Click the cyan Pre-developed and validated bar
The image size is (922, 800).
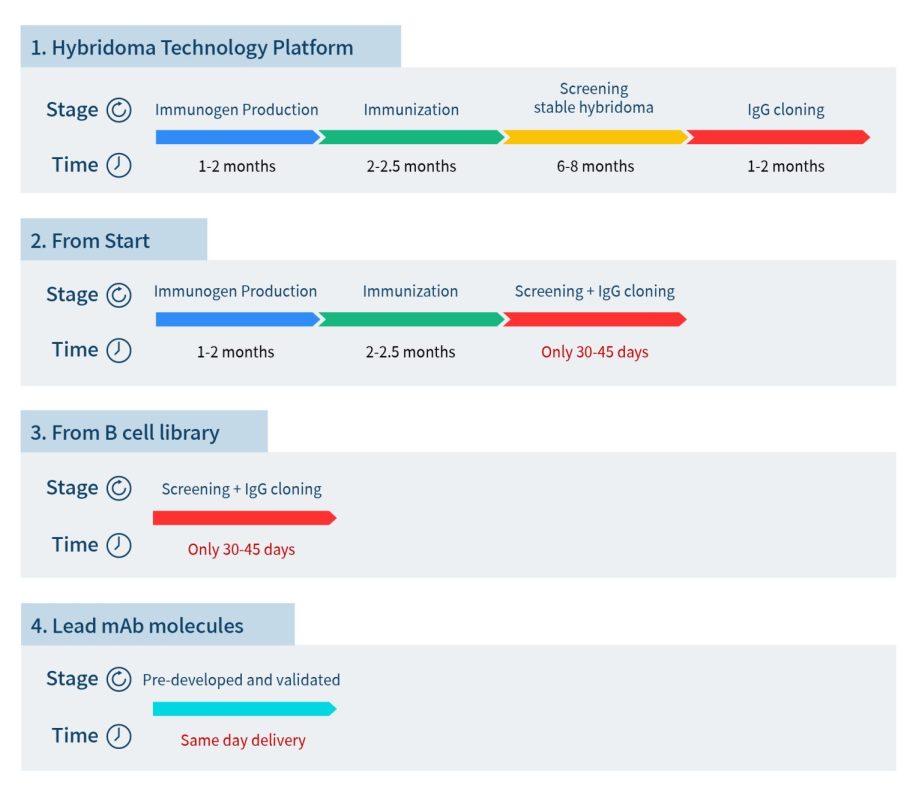click(x=245, y=709)
